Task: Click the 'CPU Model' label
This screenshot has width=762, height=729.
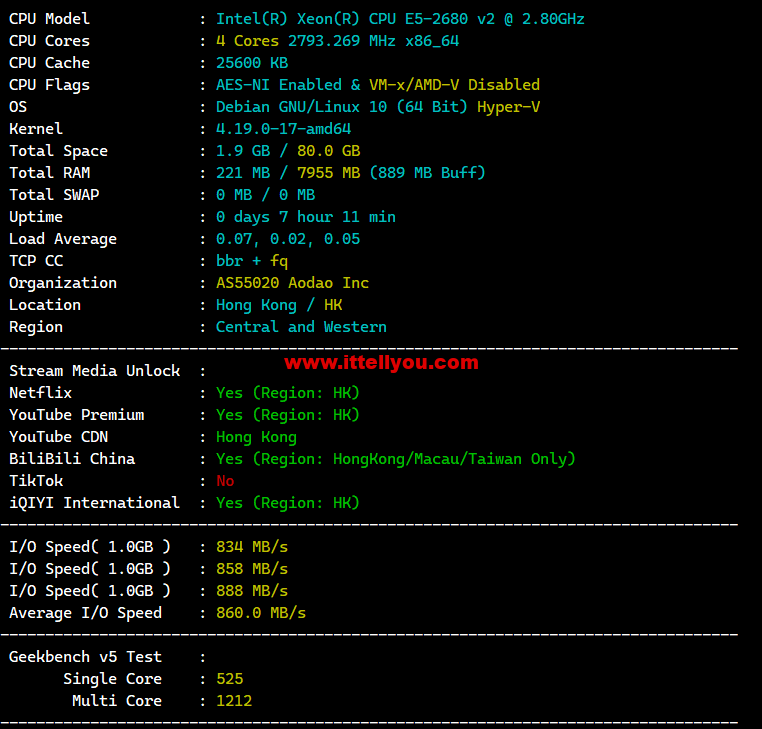Action: click(50, 19)
